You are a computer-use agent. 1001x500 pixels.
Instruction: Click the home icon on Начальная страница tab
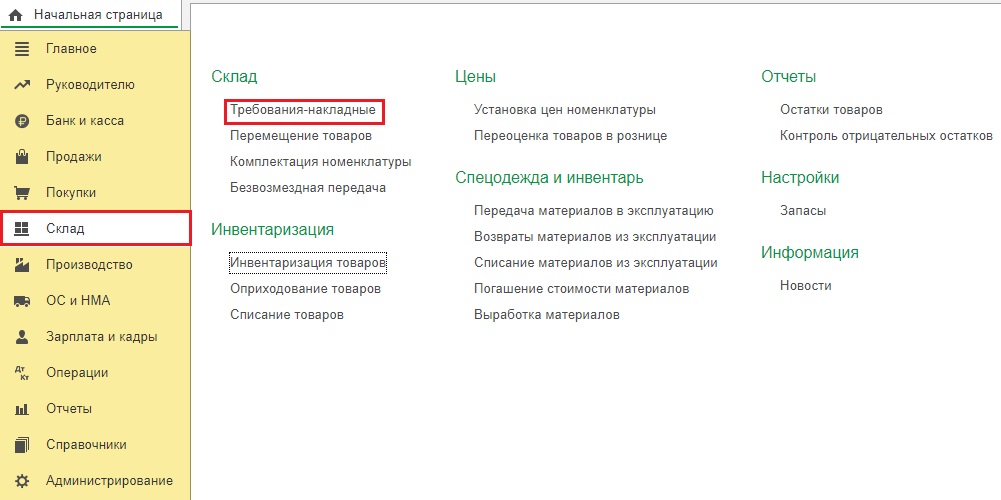[x=15, y=15]
